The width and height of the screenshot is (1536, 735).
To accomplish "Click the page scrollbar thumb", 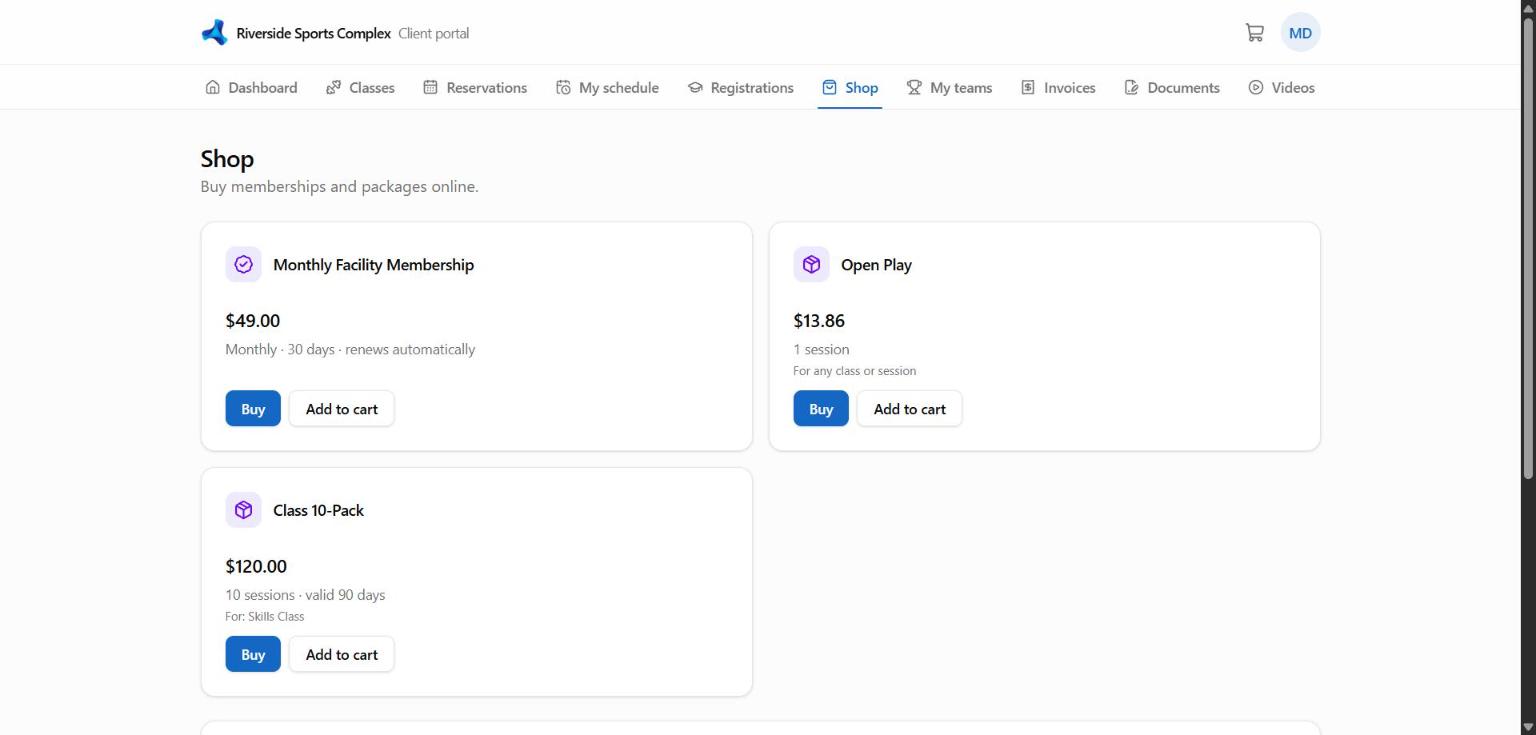I will click(x=1527, y=248).
